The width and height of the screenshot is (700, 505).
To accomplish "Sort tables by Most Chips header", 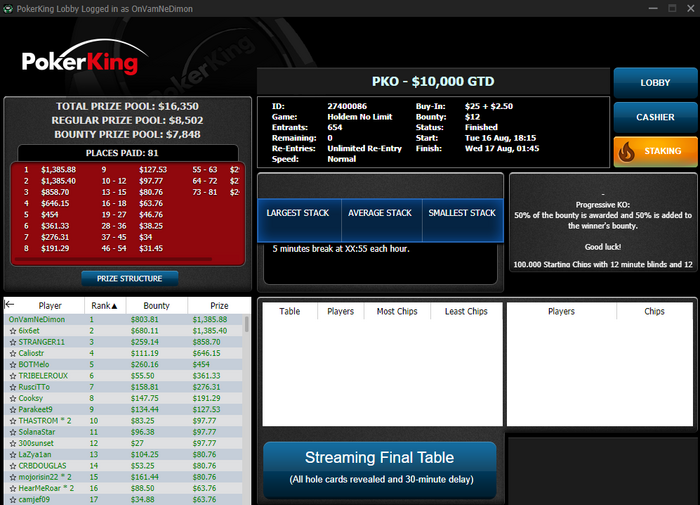I will (397, 311).
